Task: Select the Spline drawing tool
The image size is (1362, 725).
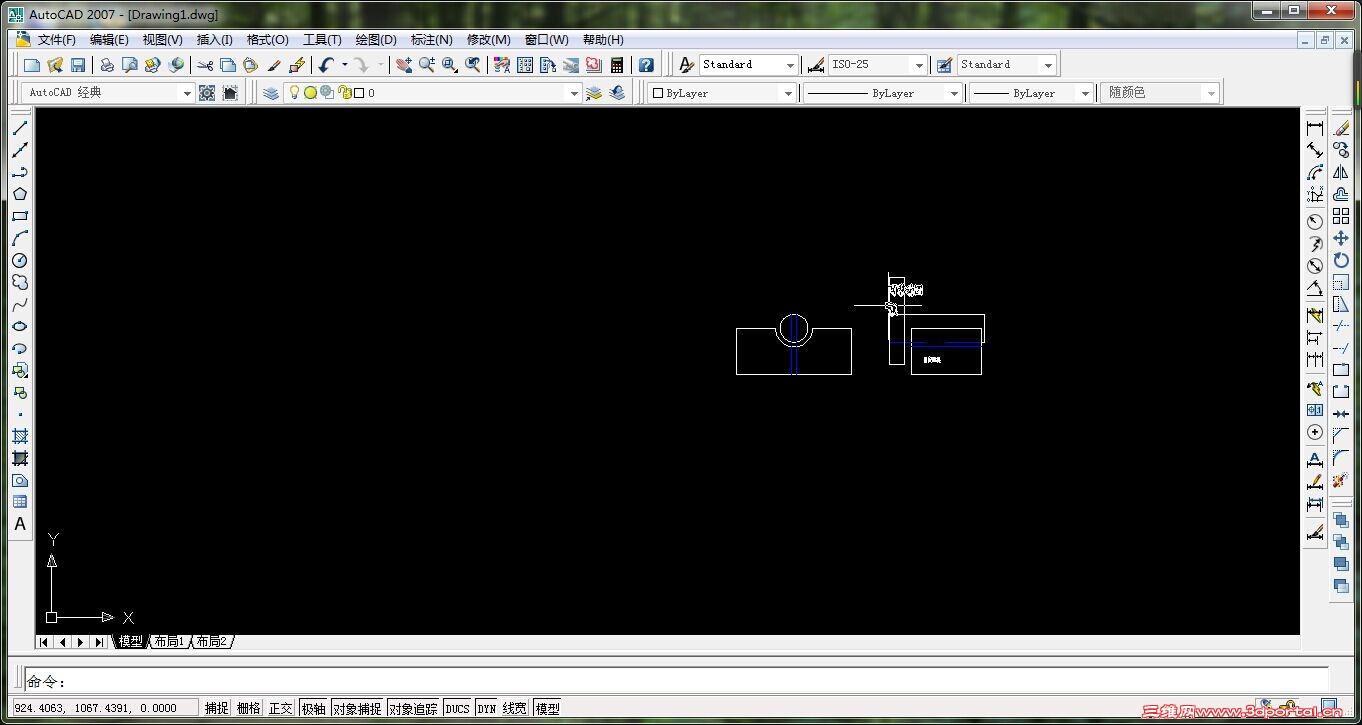Action: click(20, 304)
